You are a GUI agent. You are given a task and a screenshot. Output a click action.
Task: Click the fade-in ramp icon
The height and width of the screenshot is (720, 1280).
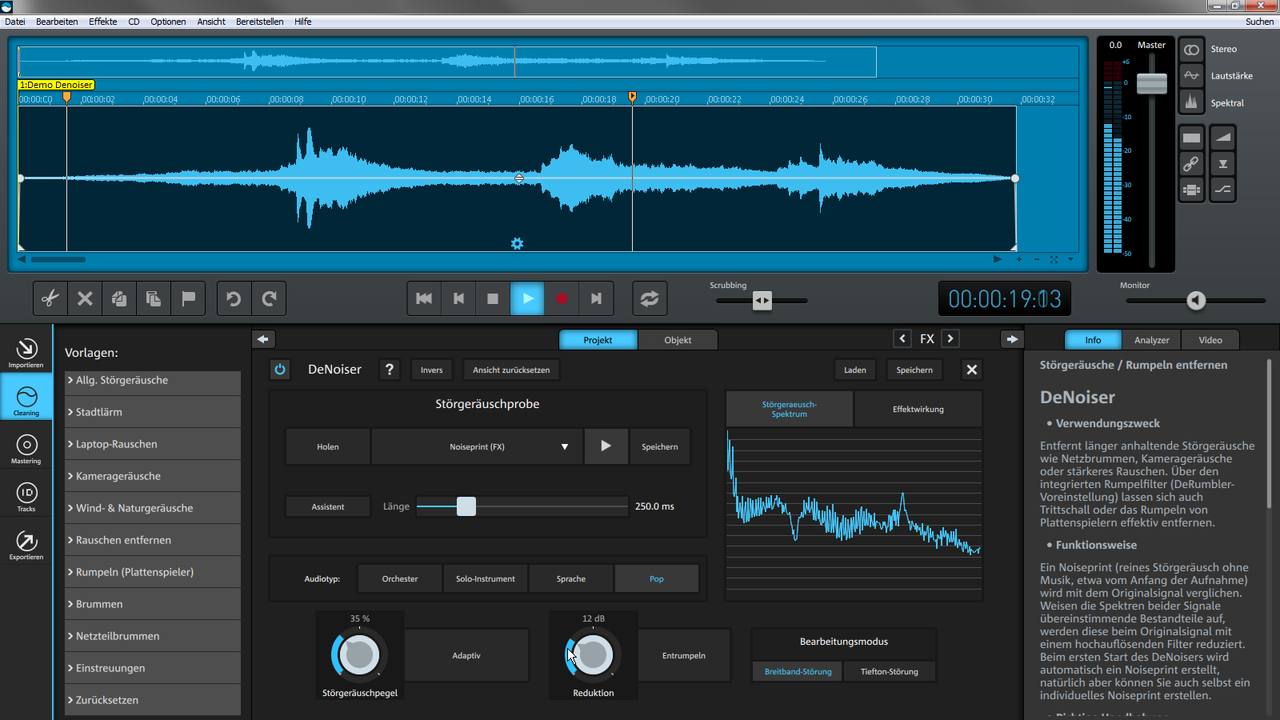click(x=1223, y=137)
